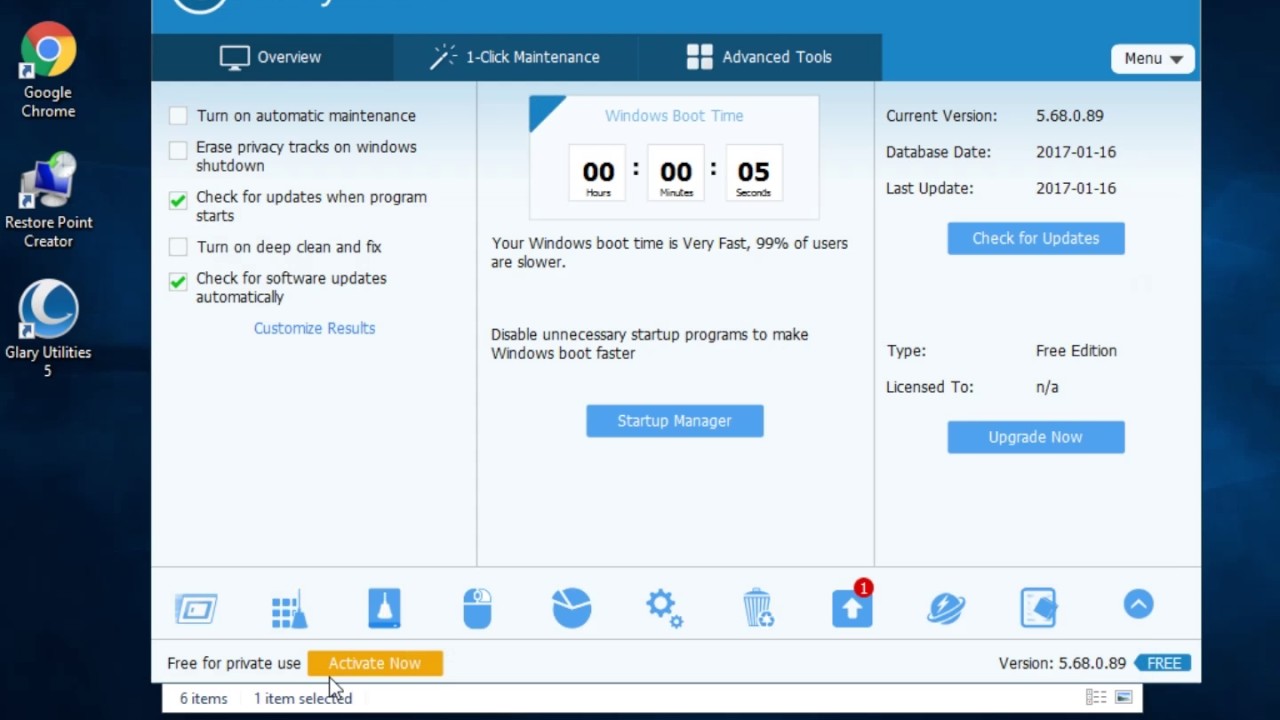This screenshot has width=1280, height=720.
Task: Enable Turn on automatic maintenance
Action: pos(177,116)
